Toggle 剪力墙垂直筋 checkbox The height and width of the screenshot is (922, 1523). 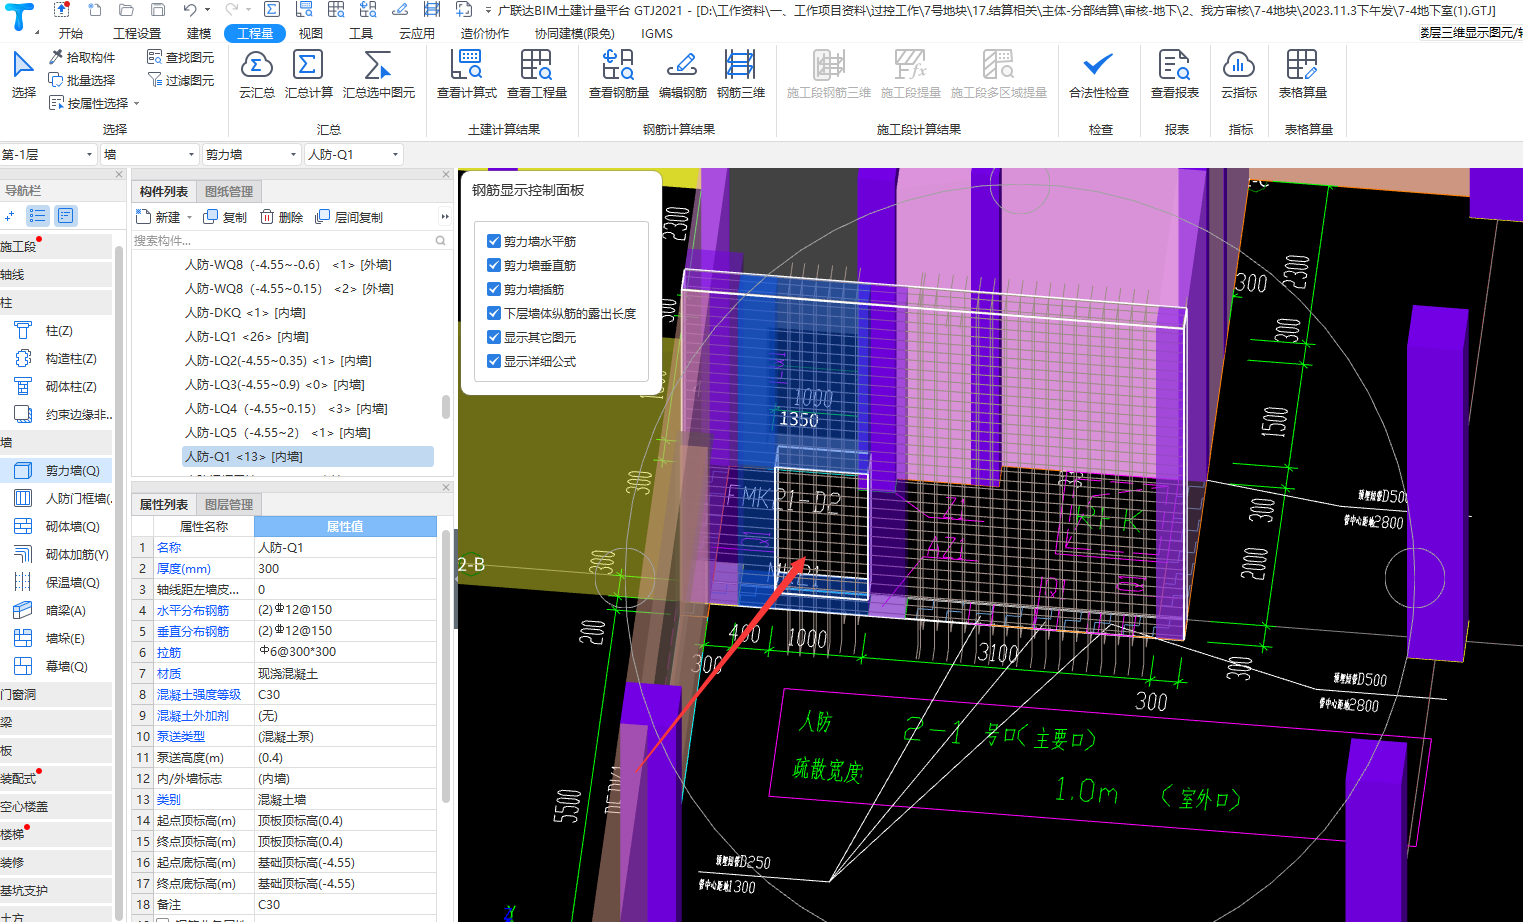point(494,265)
